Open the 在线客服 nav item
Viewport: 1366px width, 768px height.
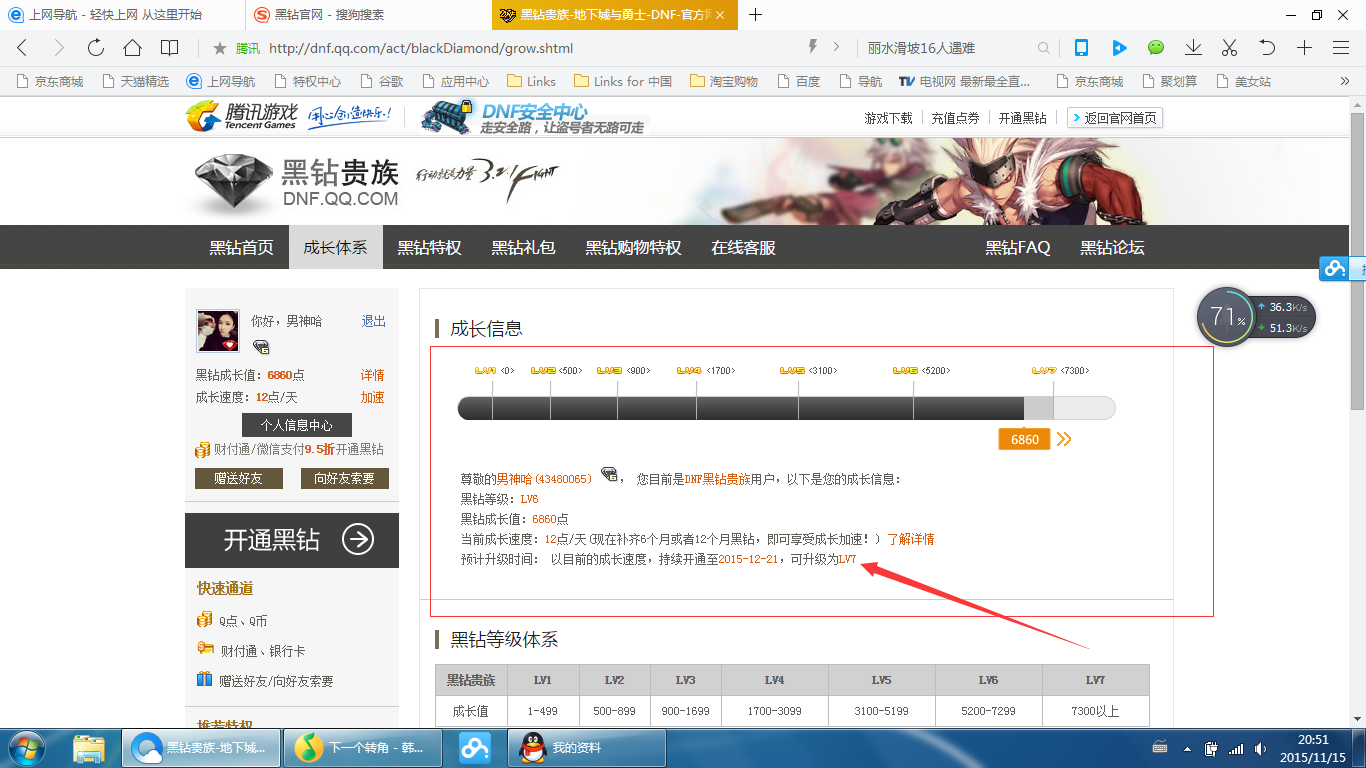(743, 247)
